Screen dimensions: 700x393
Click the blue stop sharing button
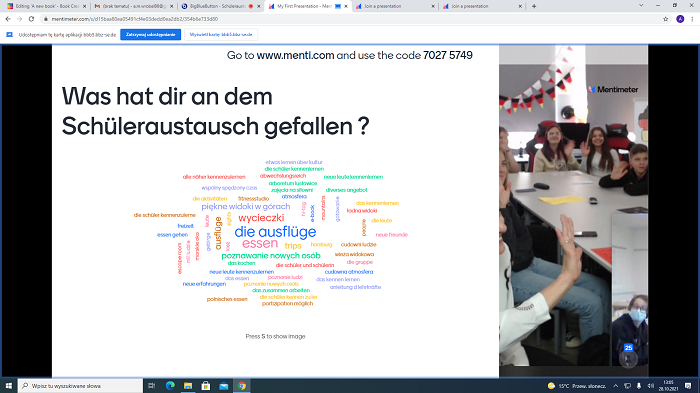150,35
